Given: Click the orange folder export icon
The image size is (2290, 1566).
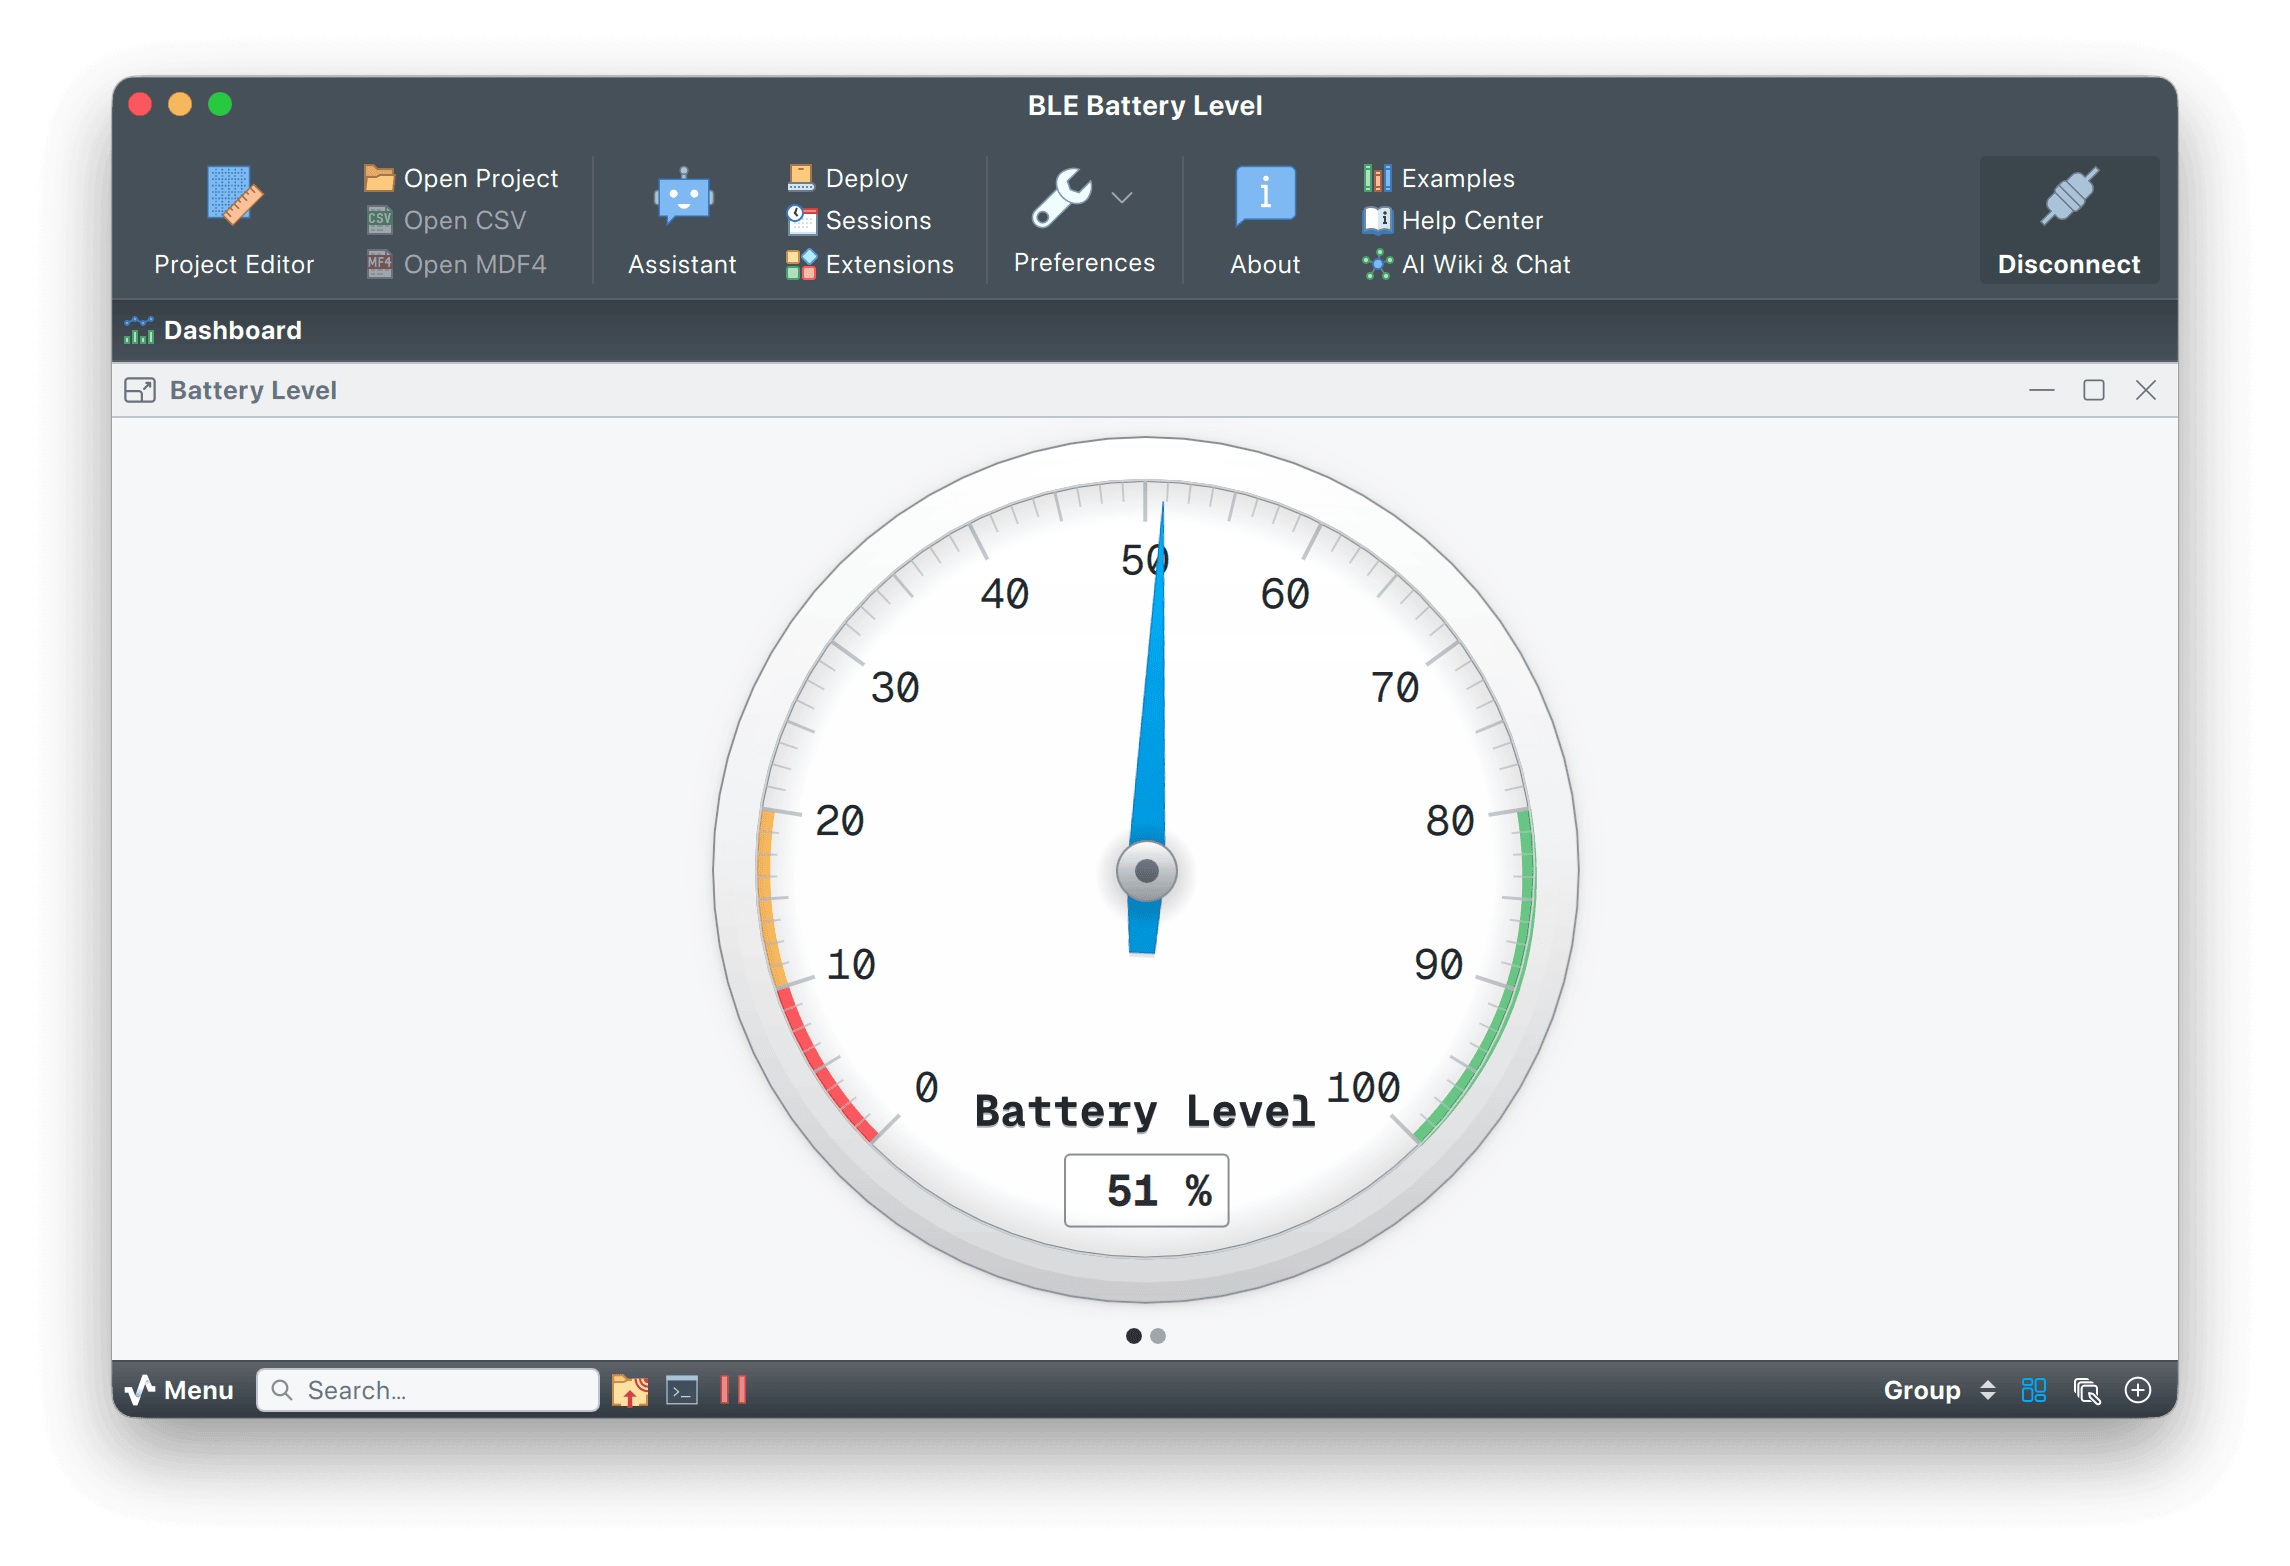Looking at the screenshot, I should pos(630,1390).
